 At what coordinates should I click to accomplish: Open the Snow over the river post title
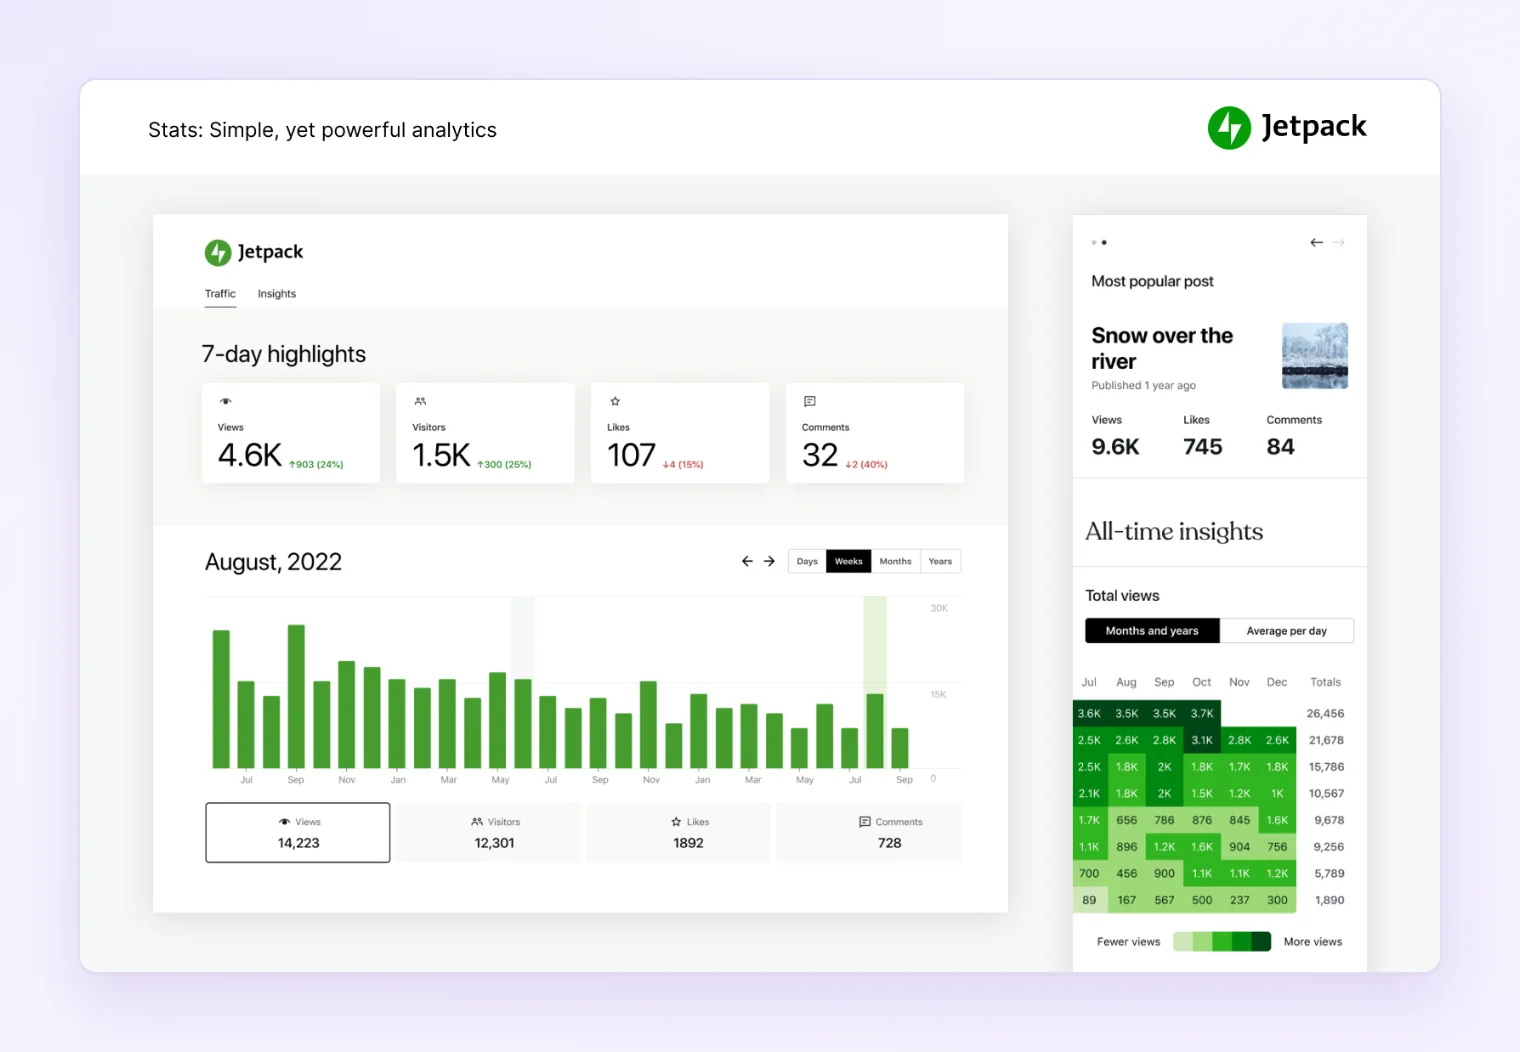click(x=1162, y=348)
